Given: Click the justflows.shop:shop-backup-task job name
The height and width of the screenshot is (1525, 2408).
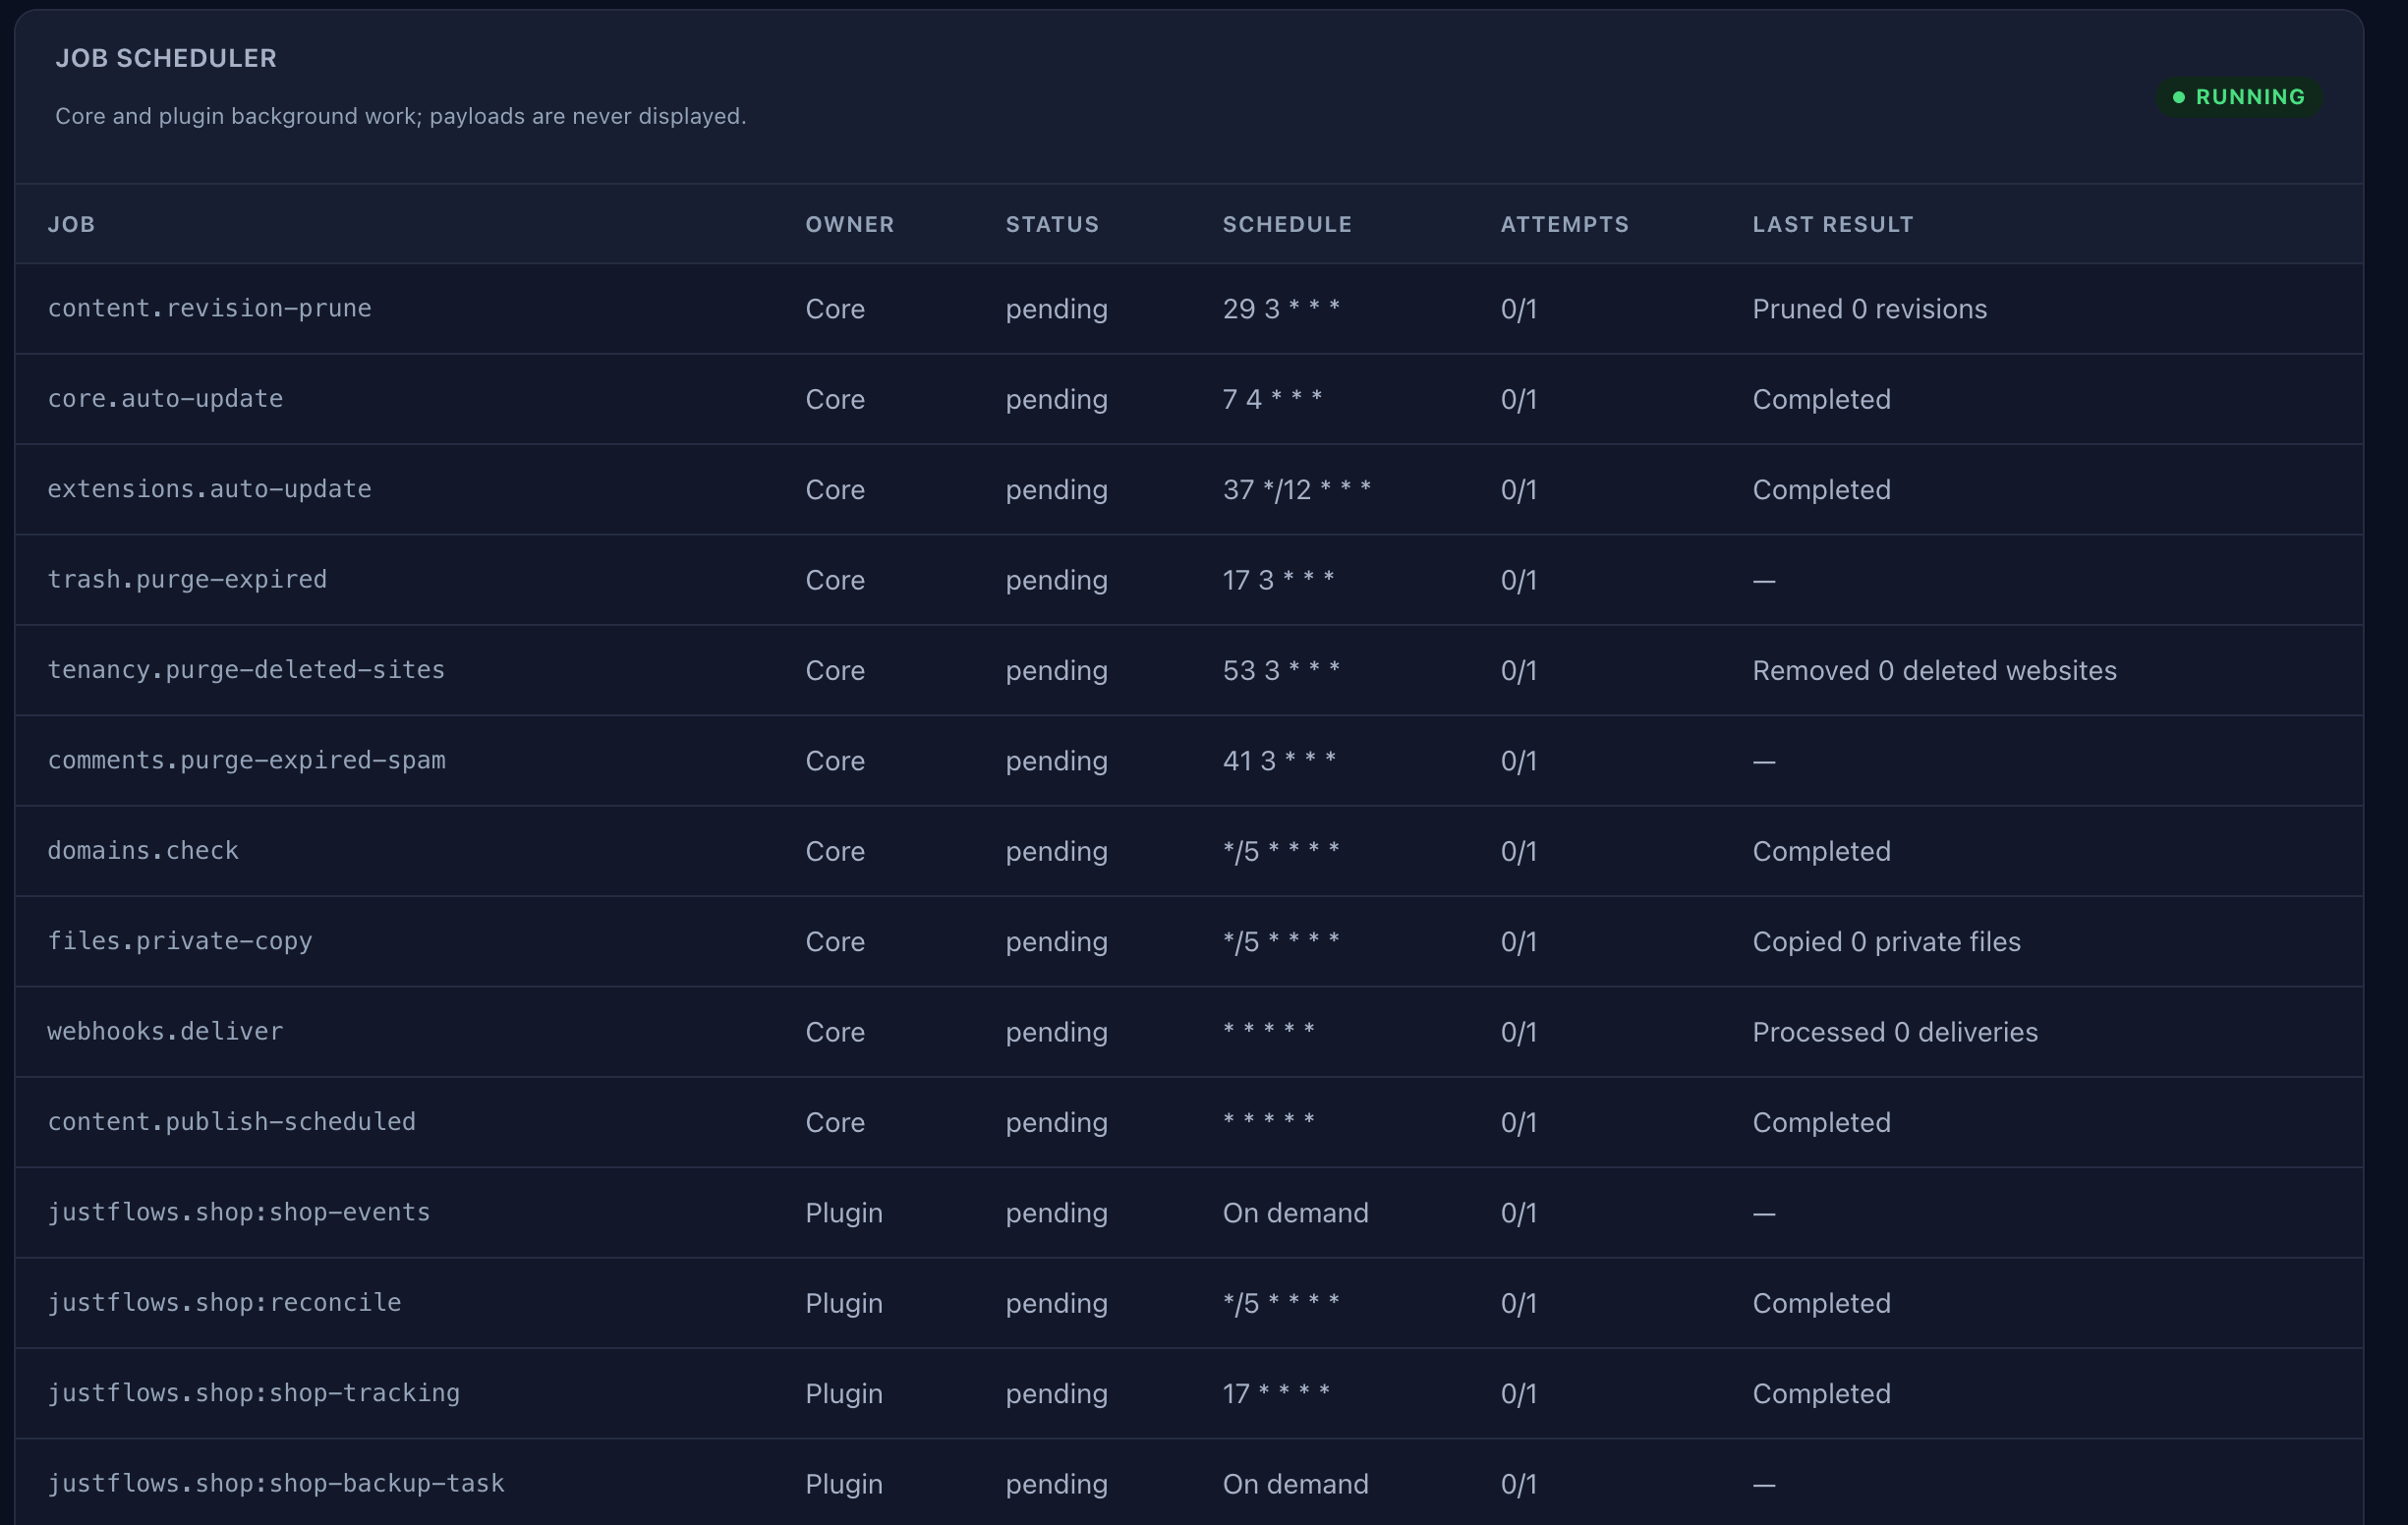Looking at the screenshot, I should (276, 1483).
